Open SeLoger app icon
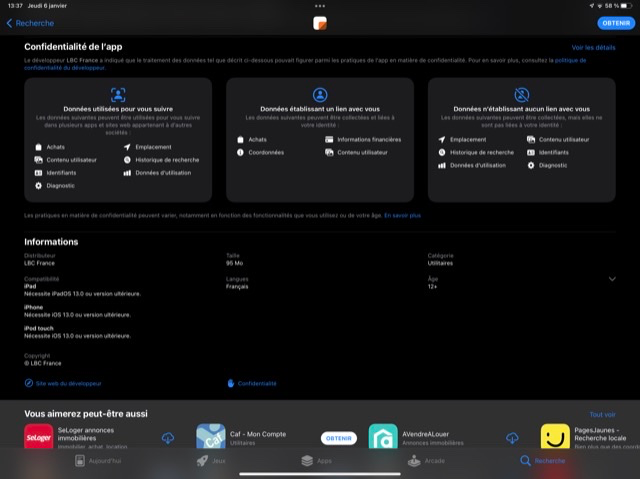The width and height of the screenshot is (640, 479). point(38,438)
